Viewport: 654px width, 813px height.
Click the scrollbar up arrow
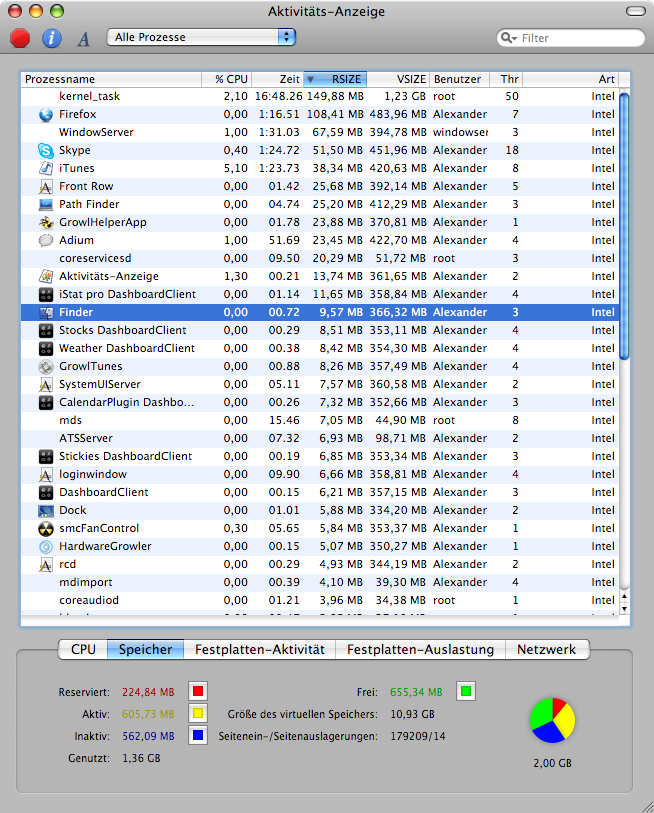pyautogui.click(x=624, y=597)
